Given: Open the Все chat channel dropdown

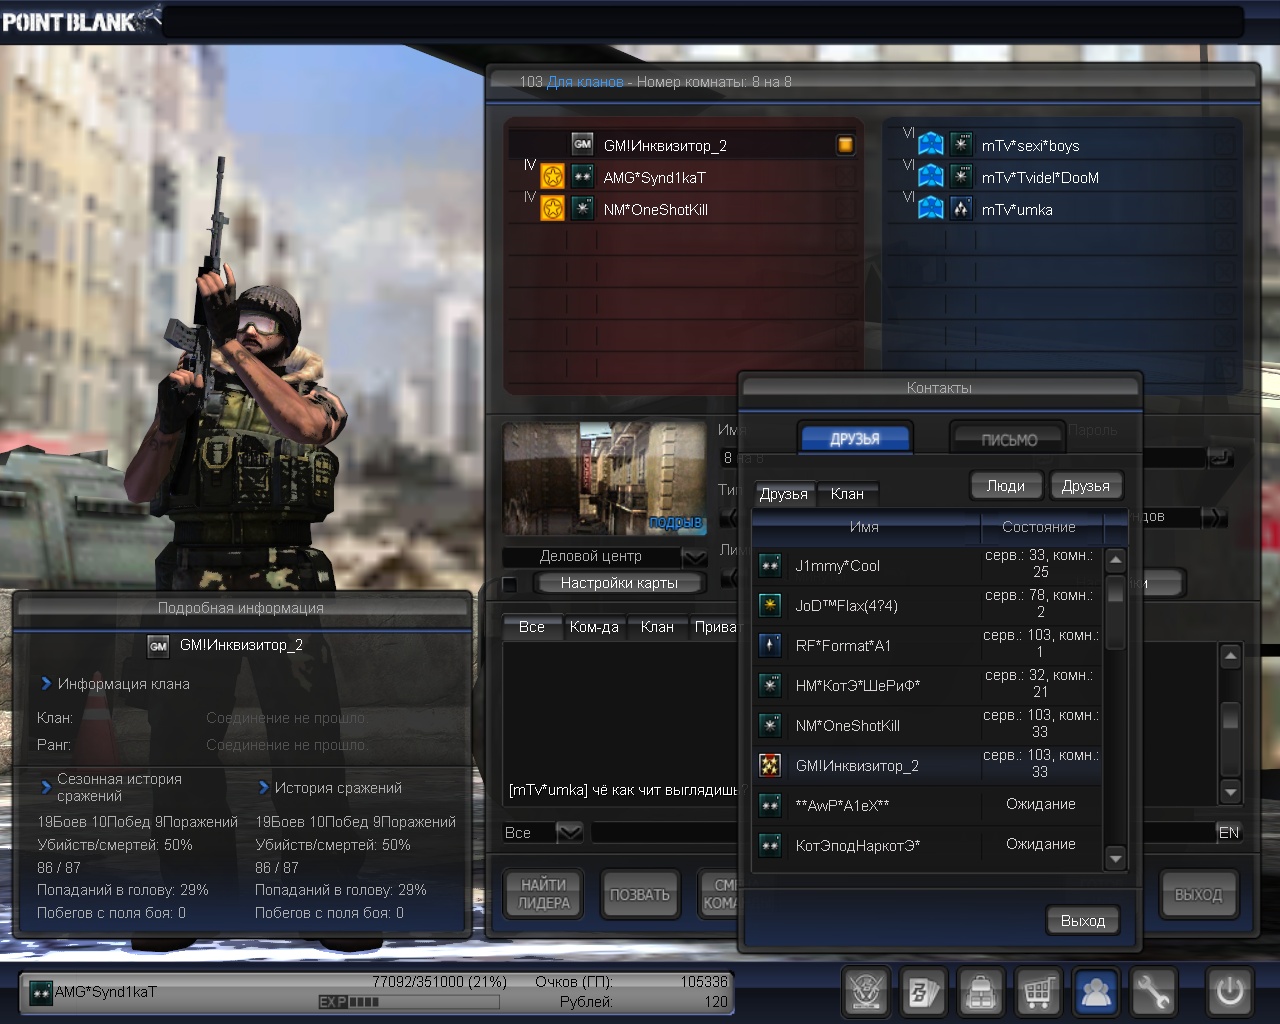Looking at the screenshot, I should [x=569, y=832].
